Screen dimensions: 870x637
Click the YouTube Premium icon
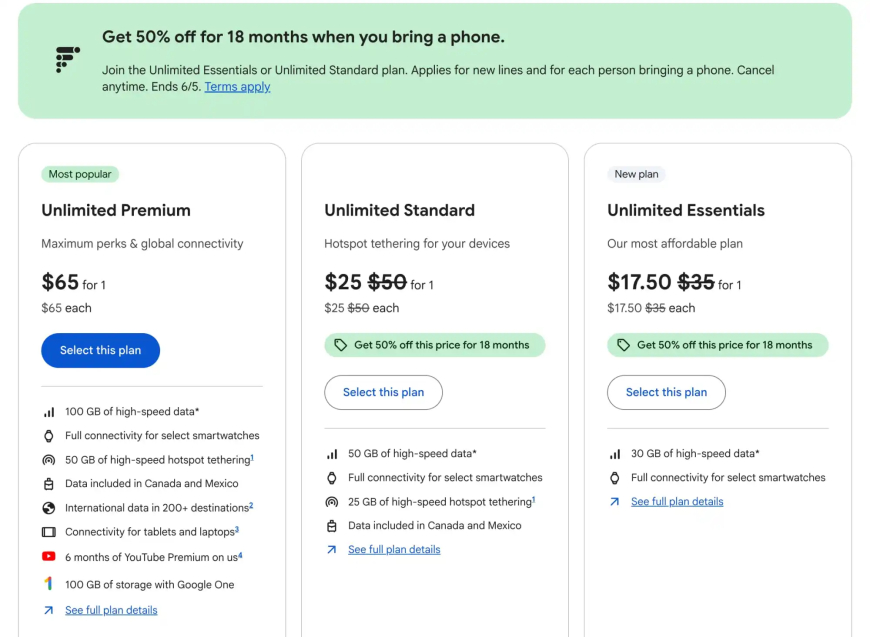point(49,557)
